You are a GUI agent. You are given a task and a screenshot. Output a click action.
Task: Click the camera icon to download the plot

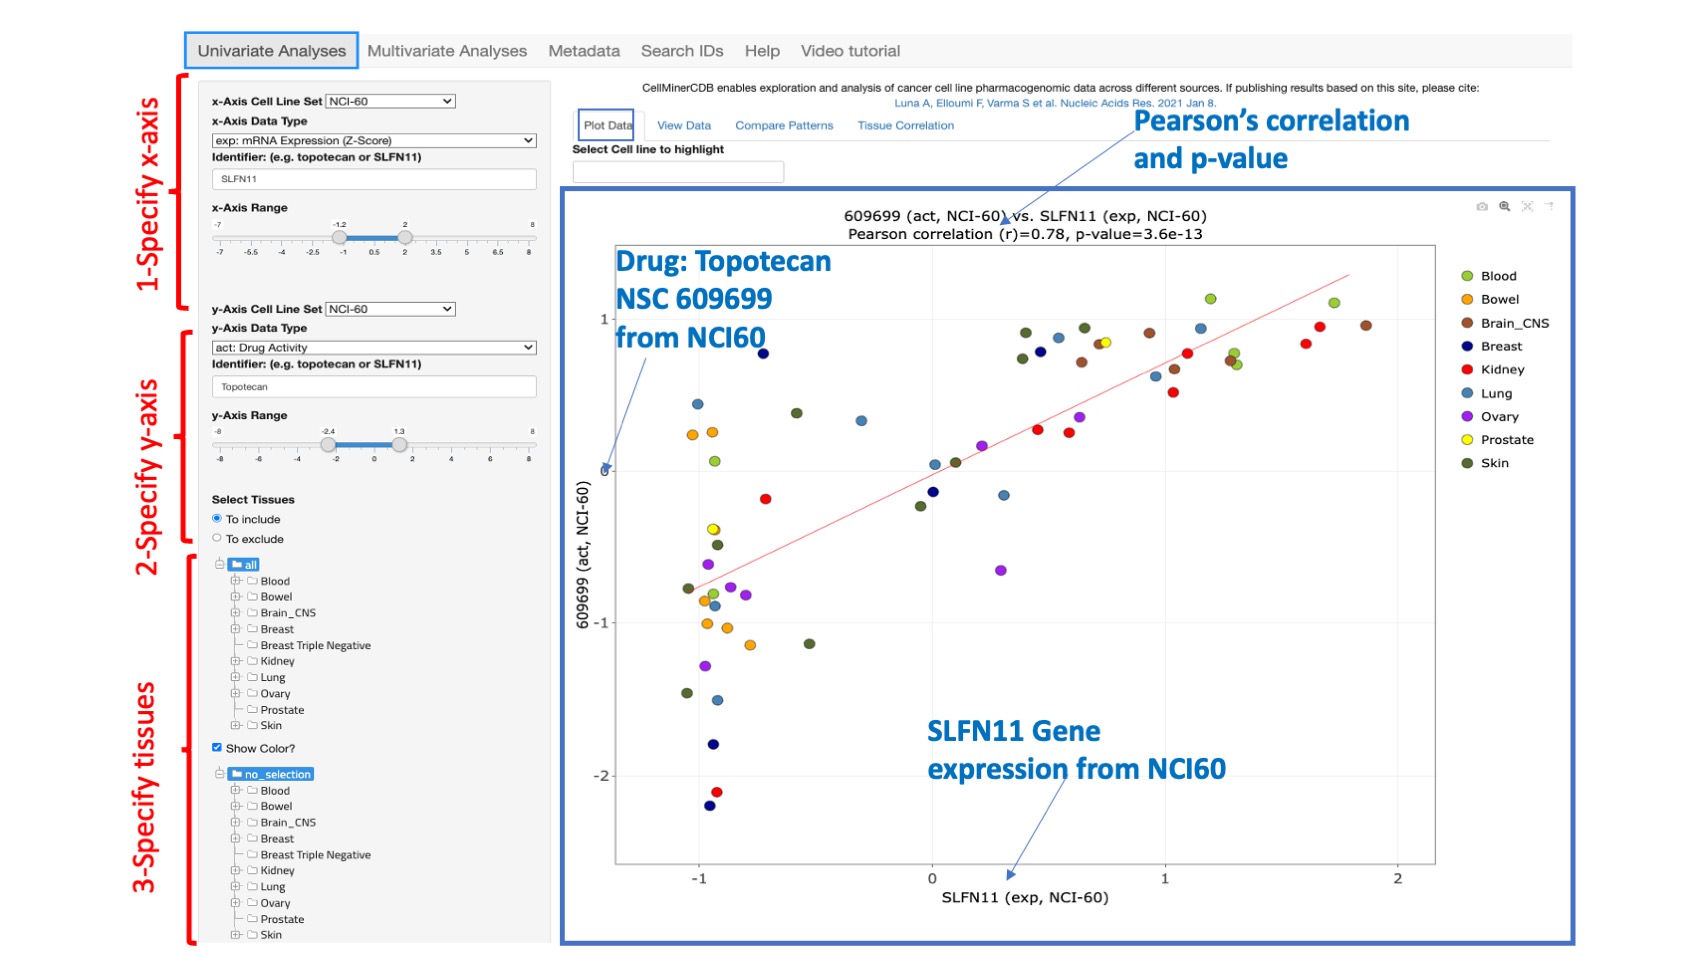point(1483,206)
